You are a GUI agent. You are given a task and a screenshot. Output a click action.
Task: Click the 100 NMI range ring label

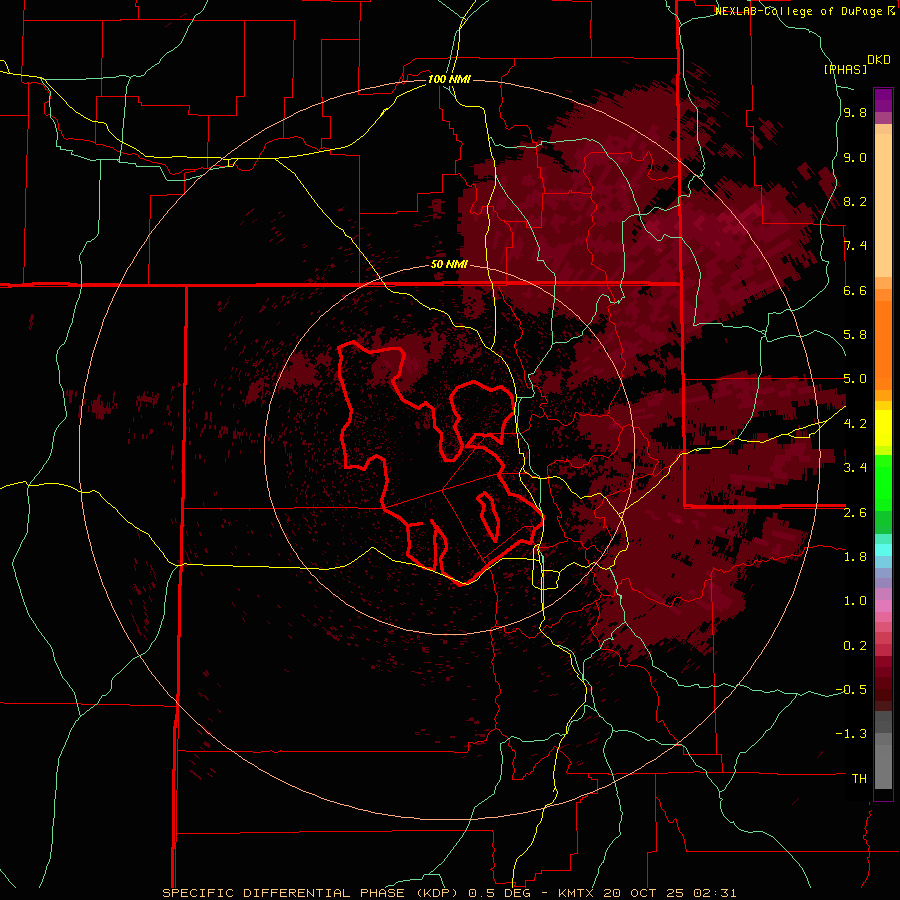tap(449, 79)
